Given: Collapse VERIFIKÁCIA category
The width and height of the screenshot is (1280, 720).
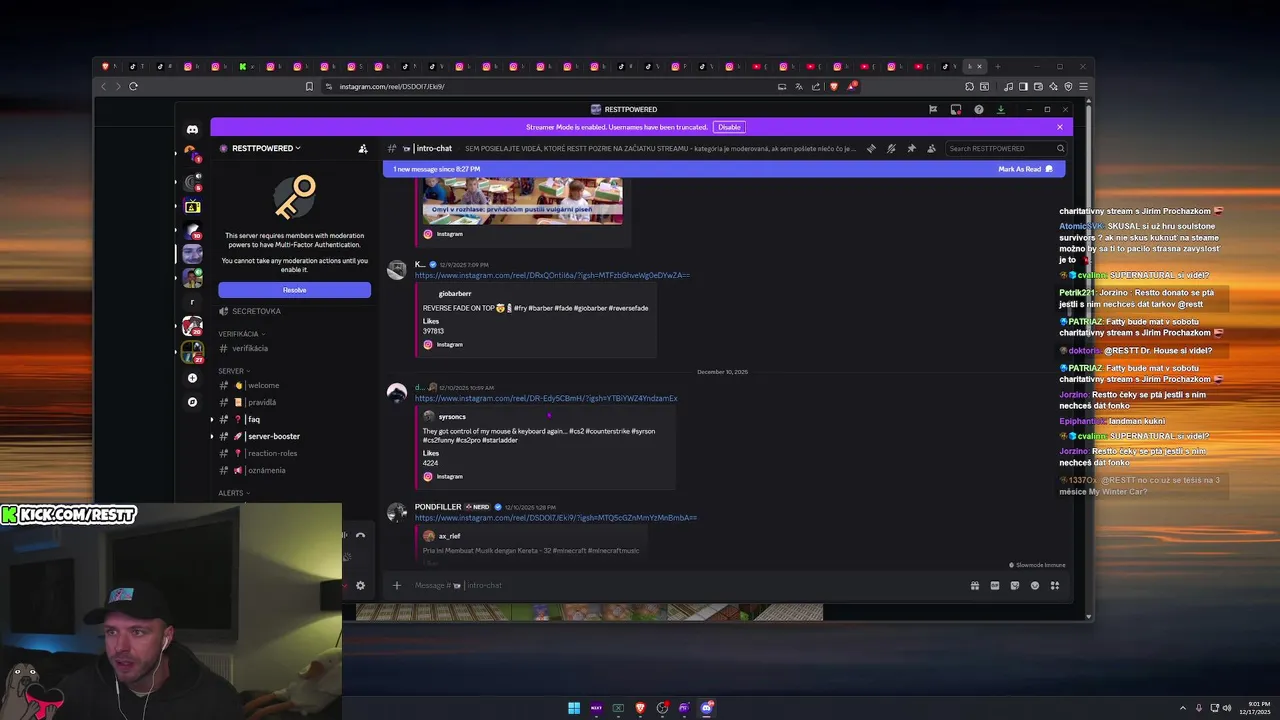Looking at the screenshot, I should [x=242, y=334].
